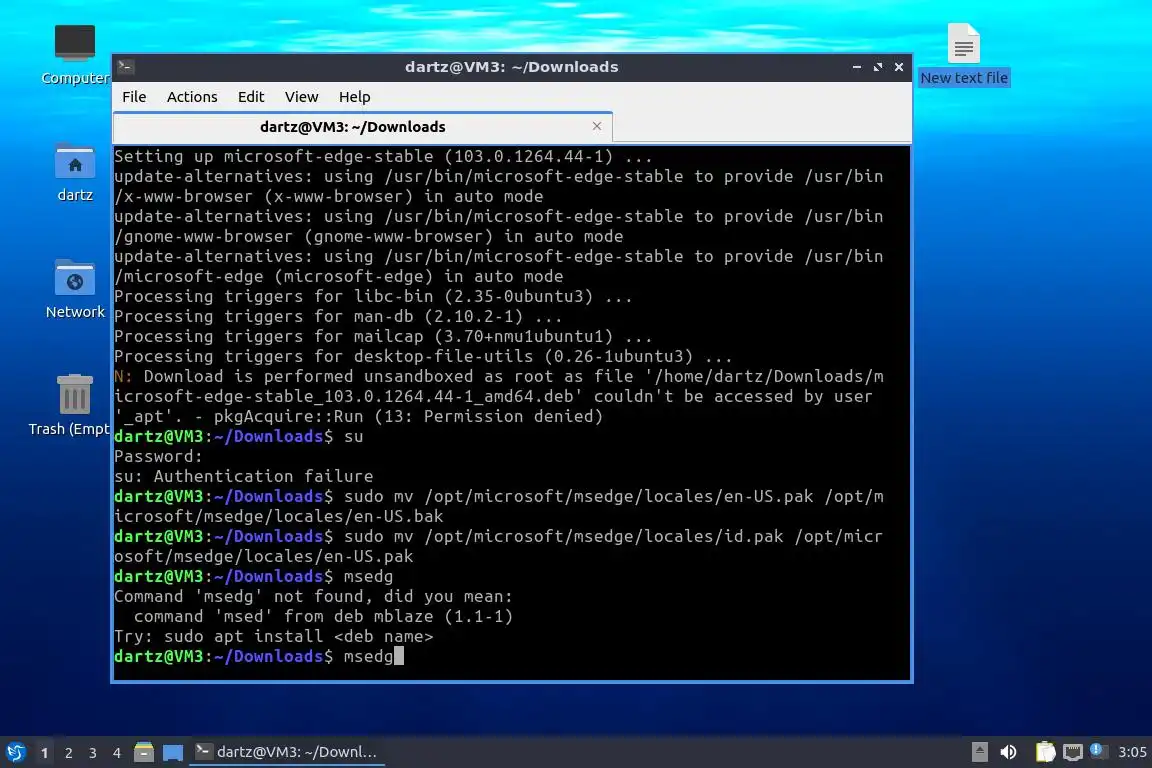
Task: Open clipboard manager tray icon
Action: 1045,752
